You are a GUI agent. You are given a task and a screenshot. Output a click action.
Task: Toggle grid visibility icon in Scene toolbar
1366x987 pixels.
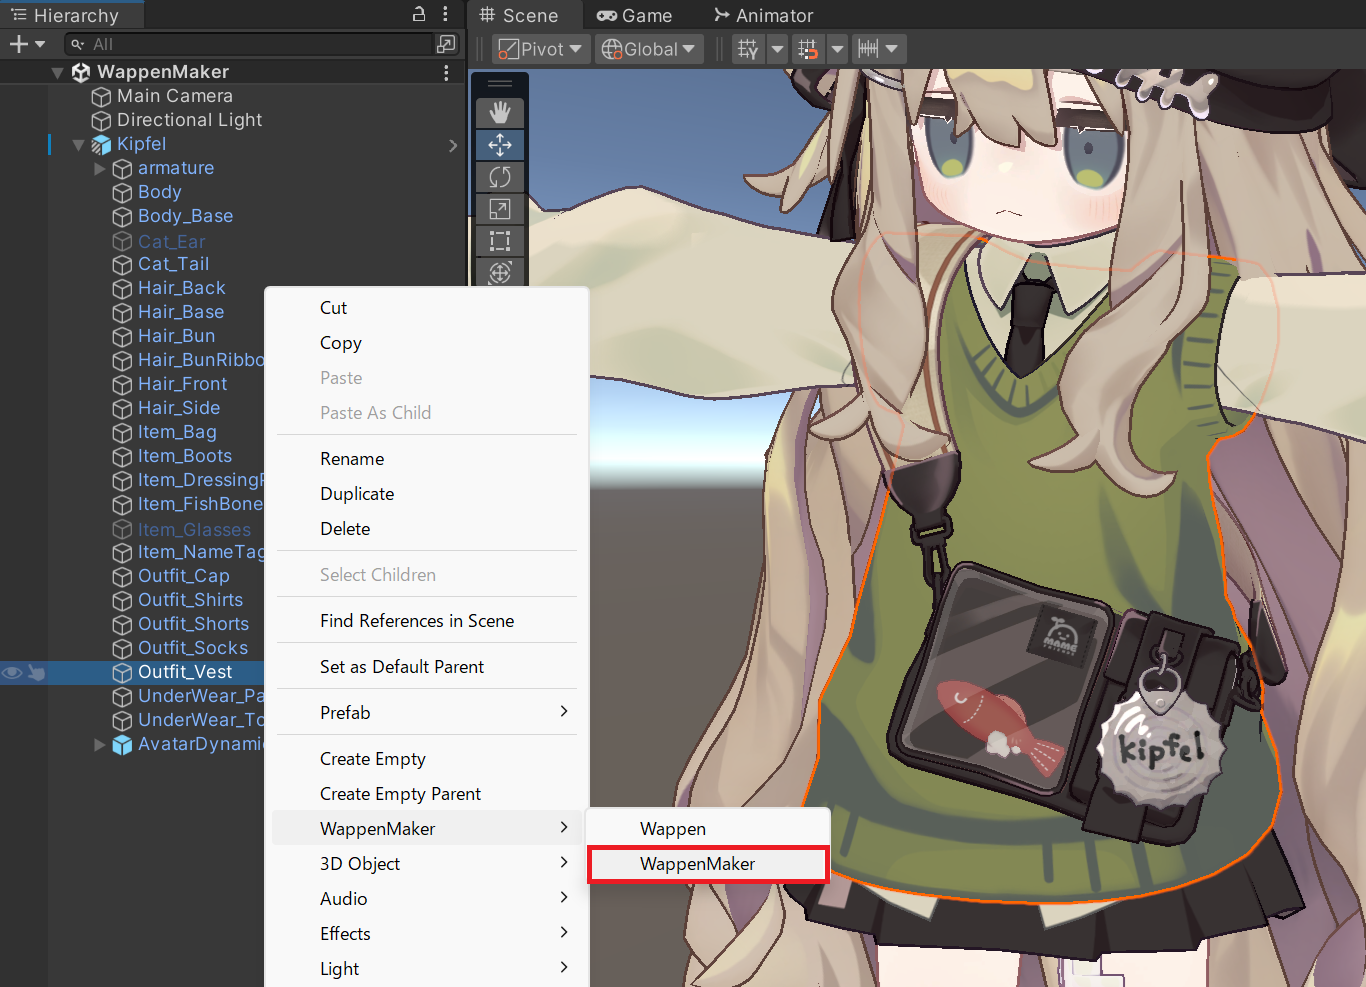pos(748,49)
